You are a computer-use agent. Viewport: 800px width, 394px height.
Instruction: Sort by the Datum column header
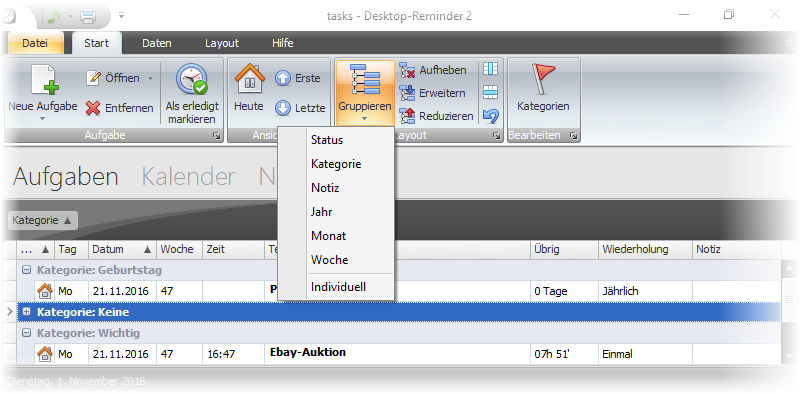tap(122, 250)
